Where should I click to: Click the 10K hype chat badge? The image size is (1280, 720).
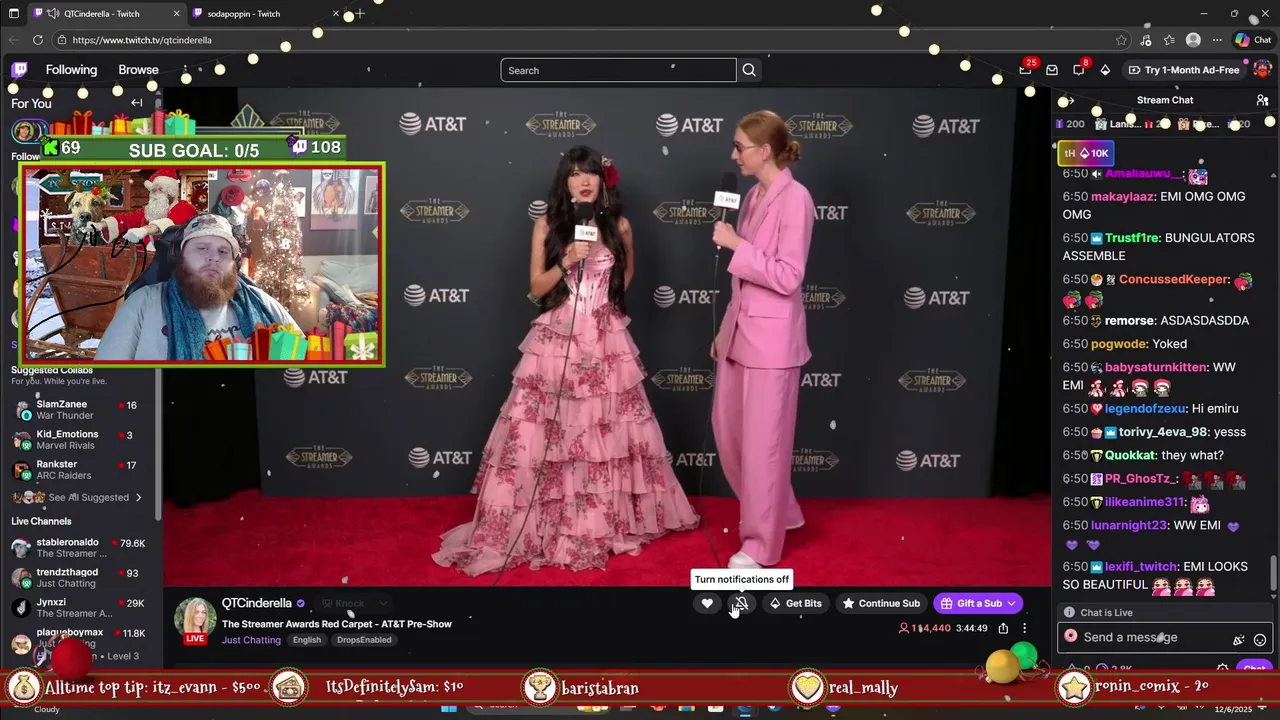coord(1086,153)
